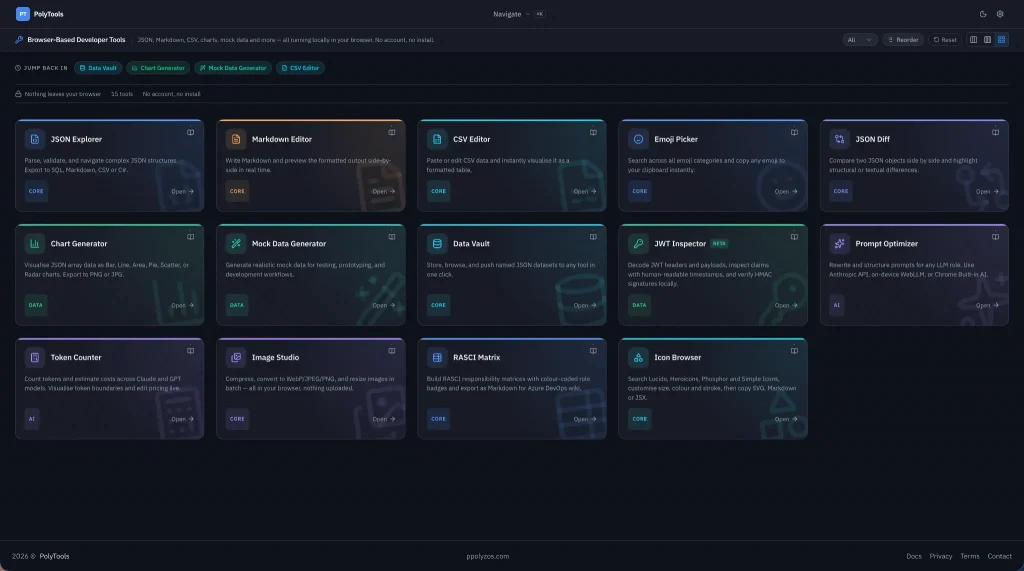The image size is (1024, 571).
Task: Open docs book icon on JSON Explorer card
Action: tap(191, 133)
